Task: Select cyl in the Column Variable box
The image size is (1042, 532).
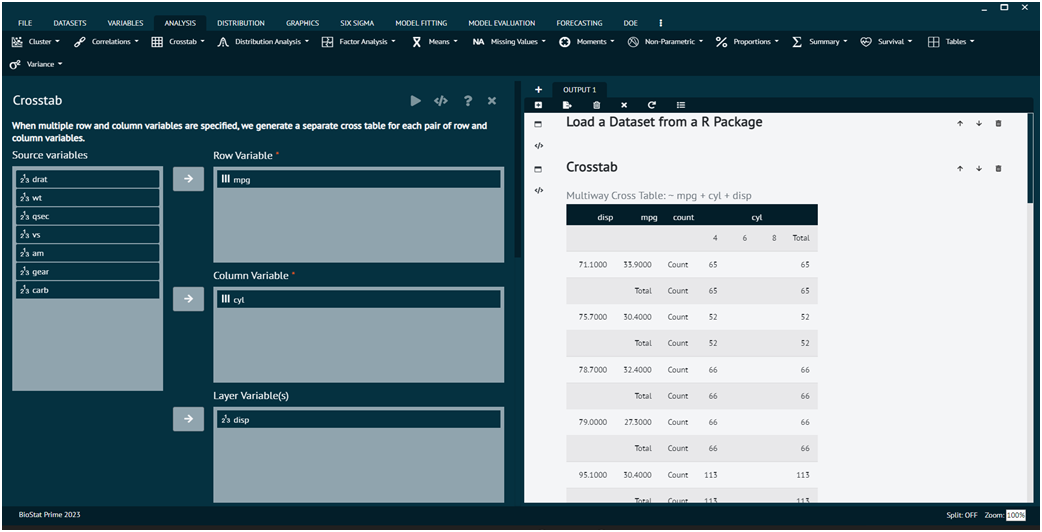Action: point(358,300)
